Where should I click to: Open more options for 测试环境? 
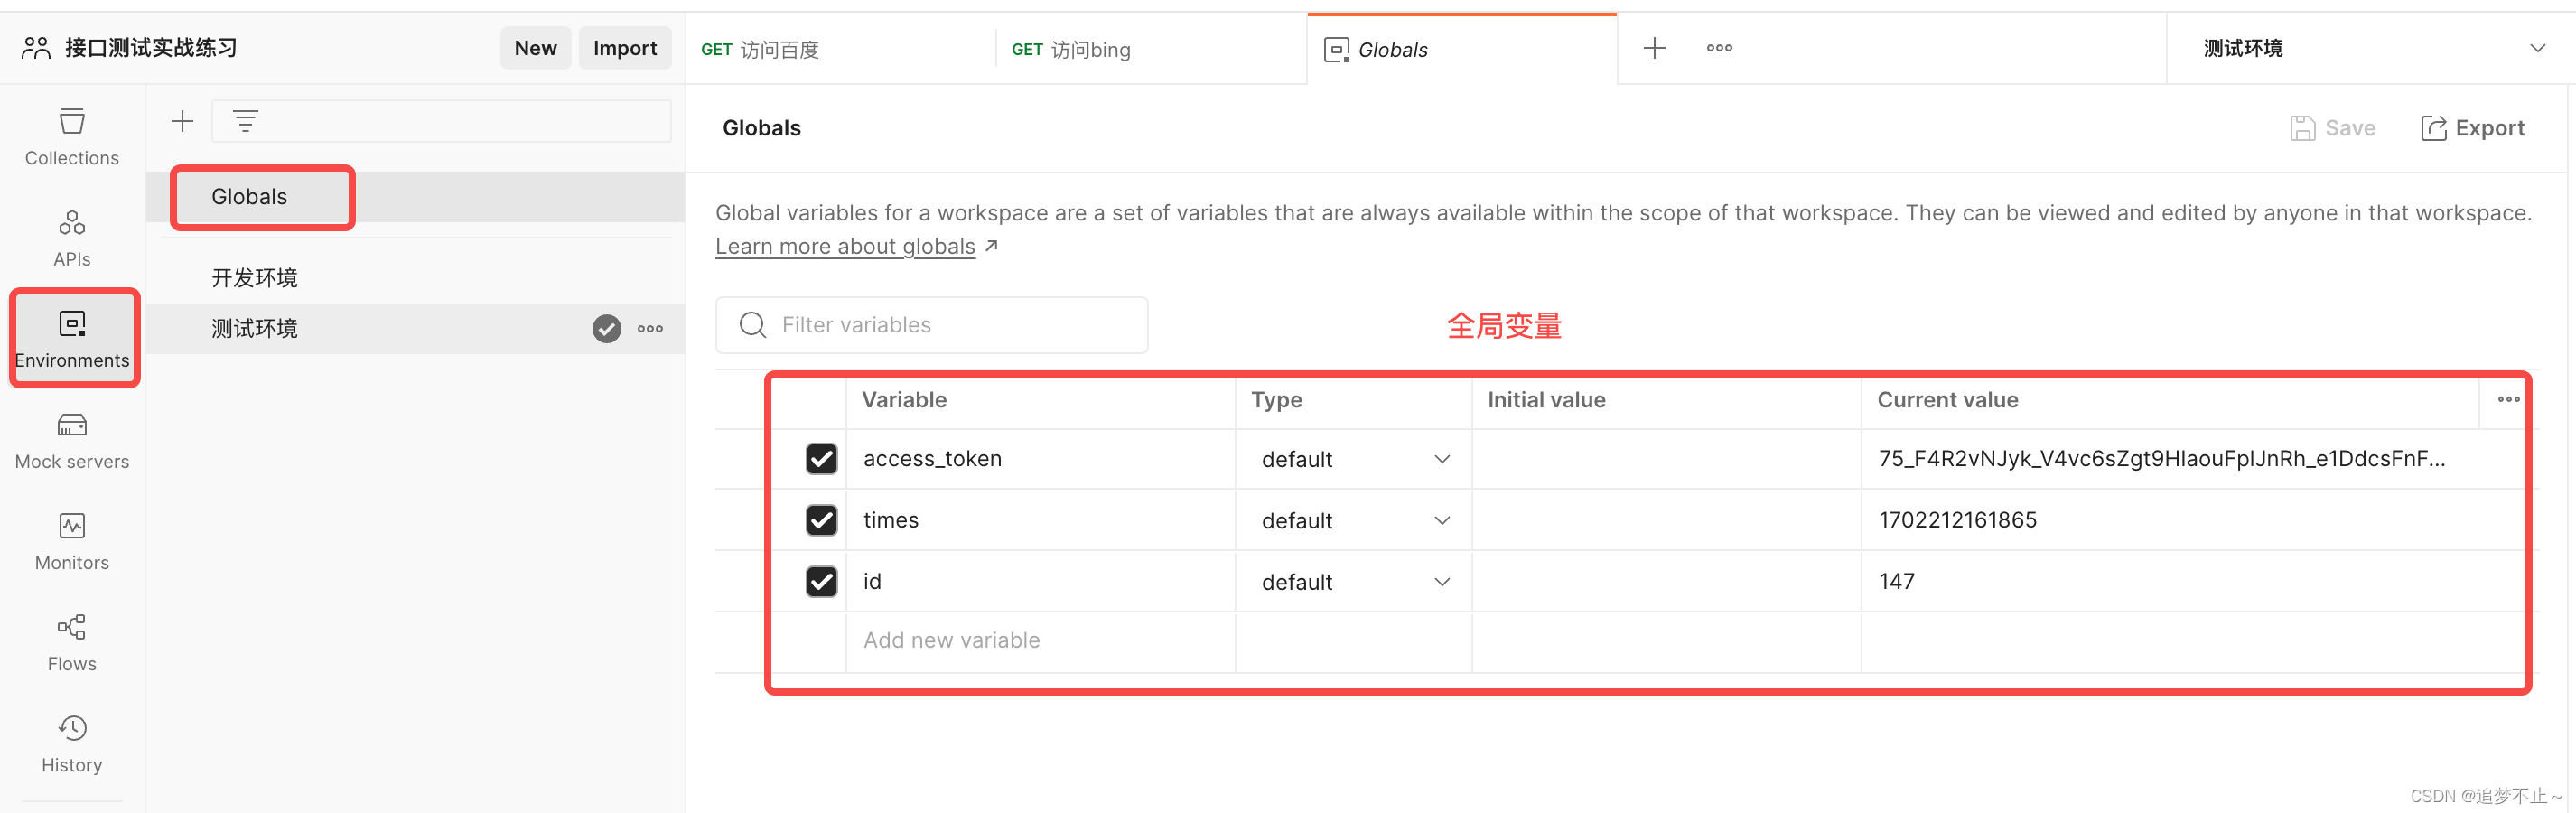[650, 329]
